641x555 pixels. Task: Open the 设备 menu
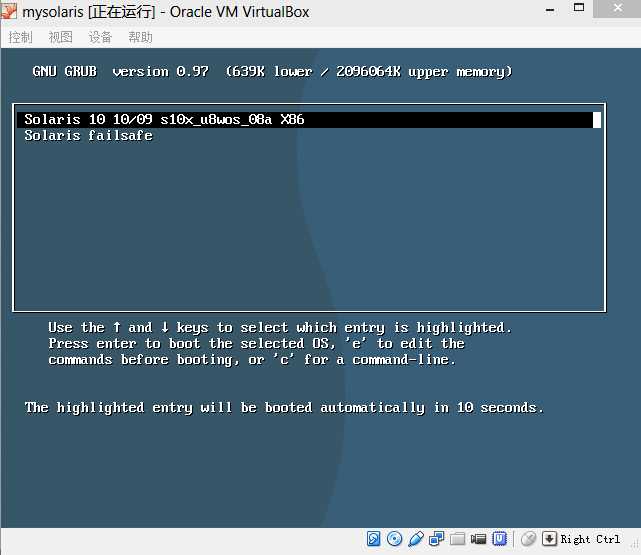pos(100,38)
